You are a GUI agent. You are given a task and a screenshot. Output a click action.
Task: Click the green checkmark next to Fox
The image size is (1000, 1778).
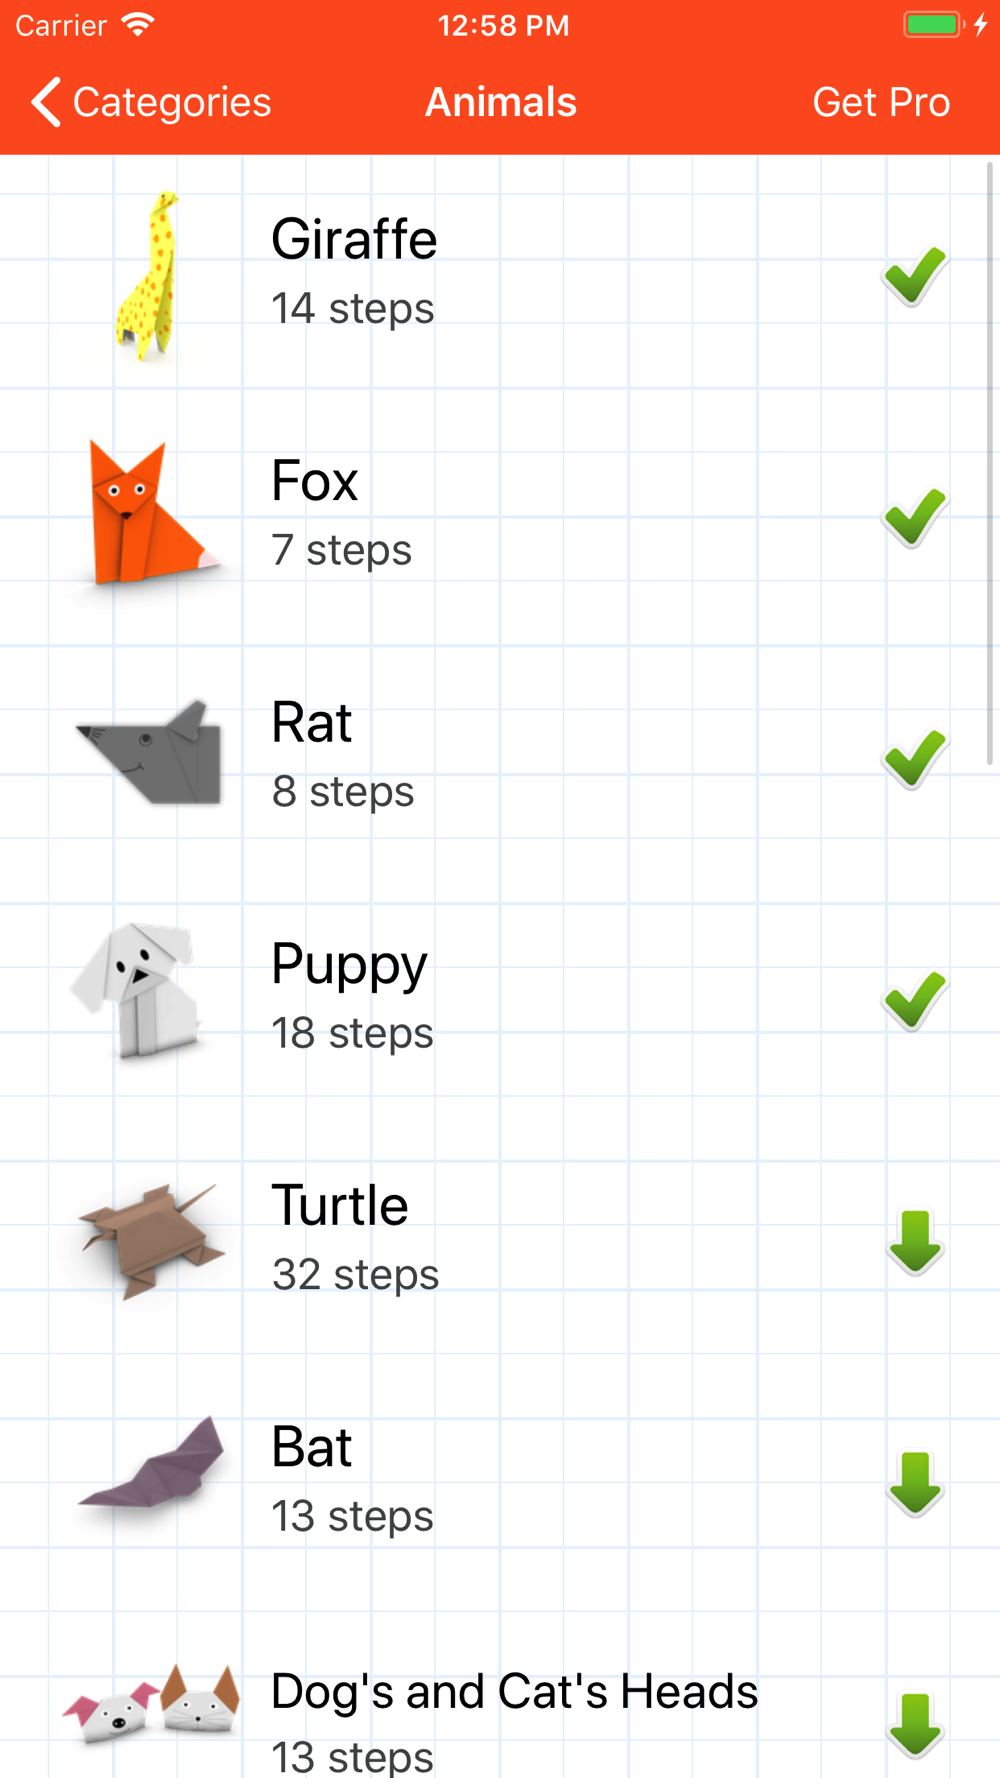coord(915,517)
